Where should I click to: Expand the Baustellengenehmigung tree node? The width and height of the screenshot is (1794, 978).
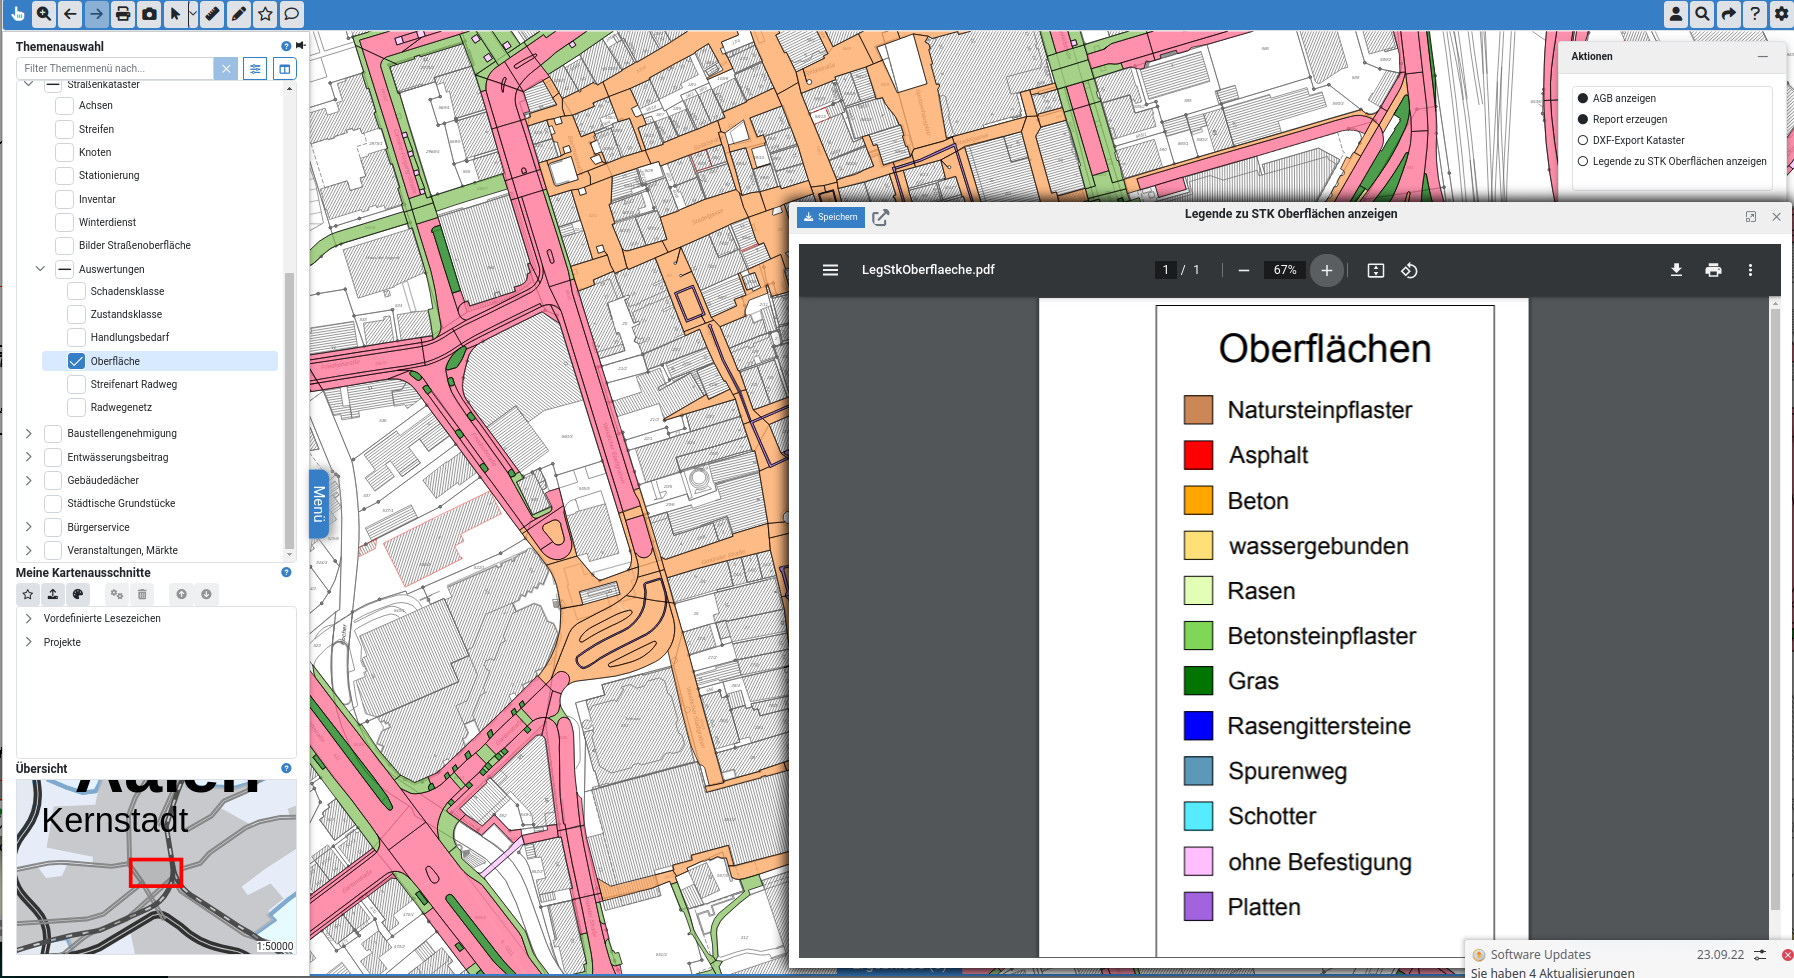28,433
